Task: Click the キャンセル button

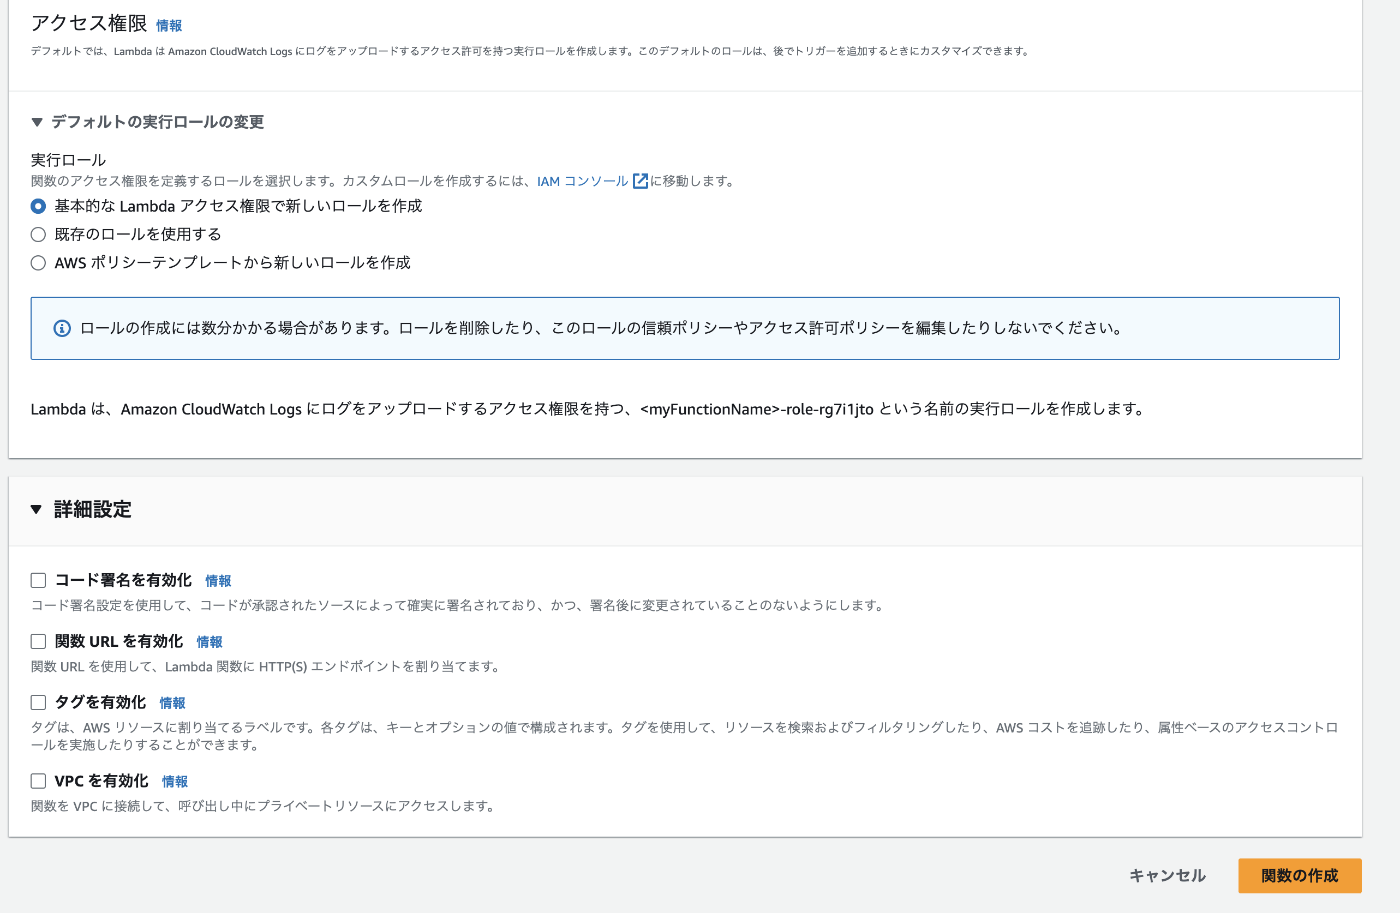Action: [1167, 876]
